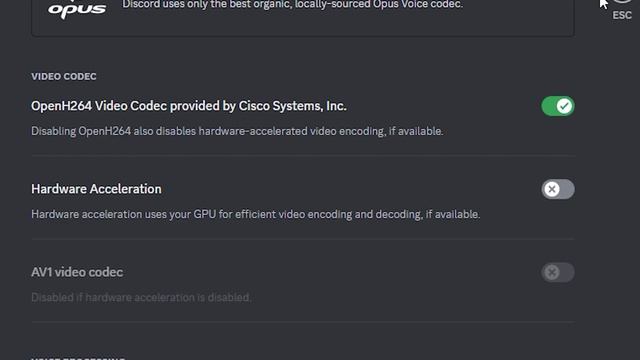Click the green checkmark knob on the OpenH264 switch

click(564, 106)
